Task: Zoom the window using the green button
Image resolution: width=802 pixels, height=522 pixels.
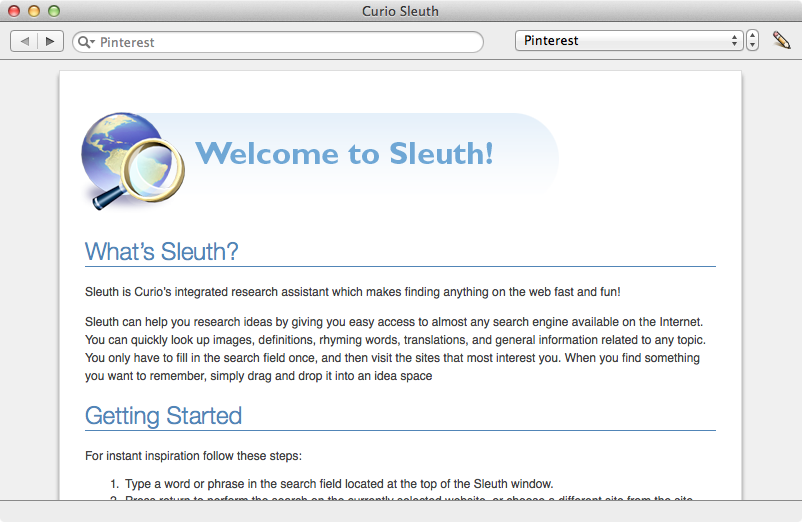Action: click(x=54, y=11)
